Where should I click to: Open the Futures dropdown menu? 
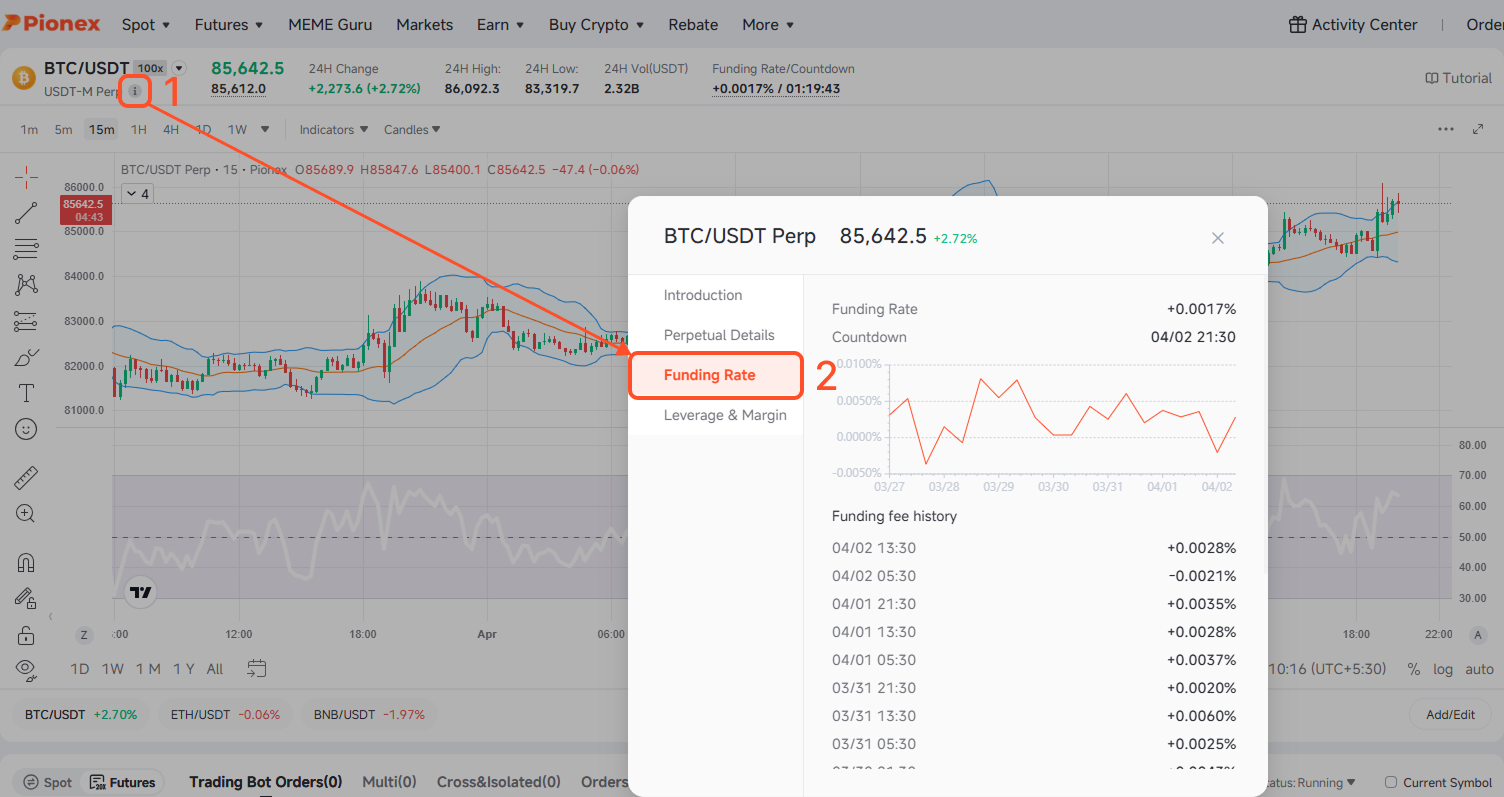[229, 24]
